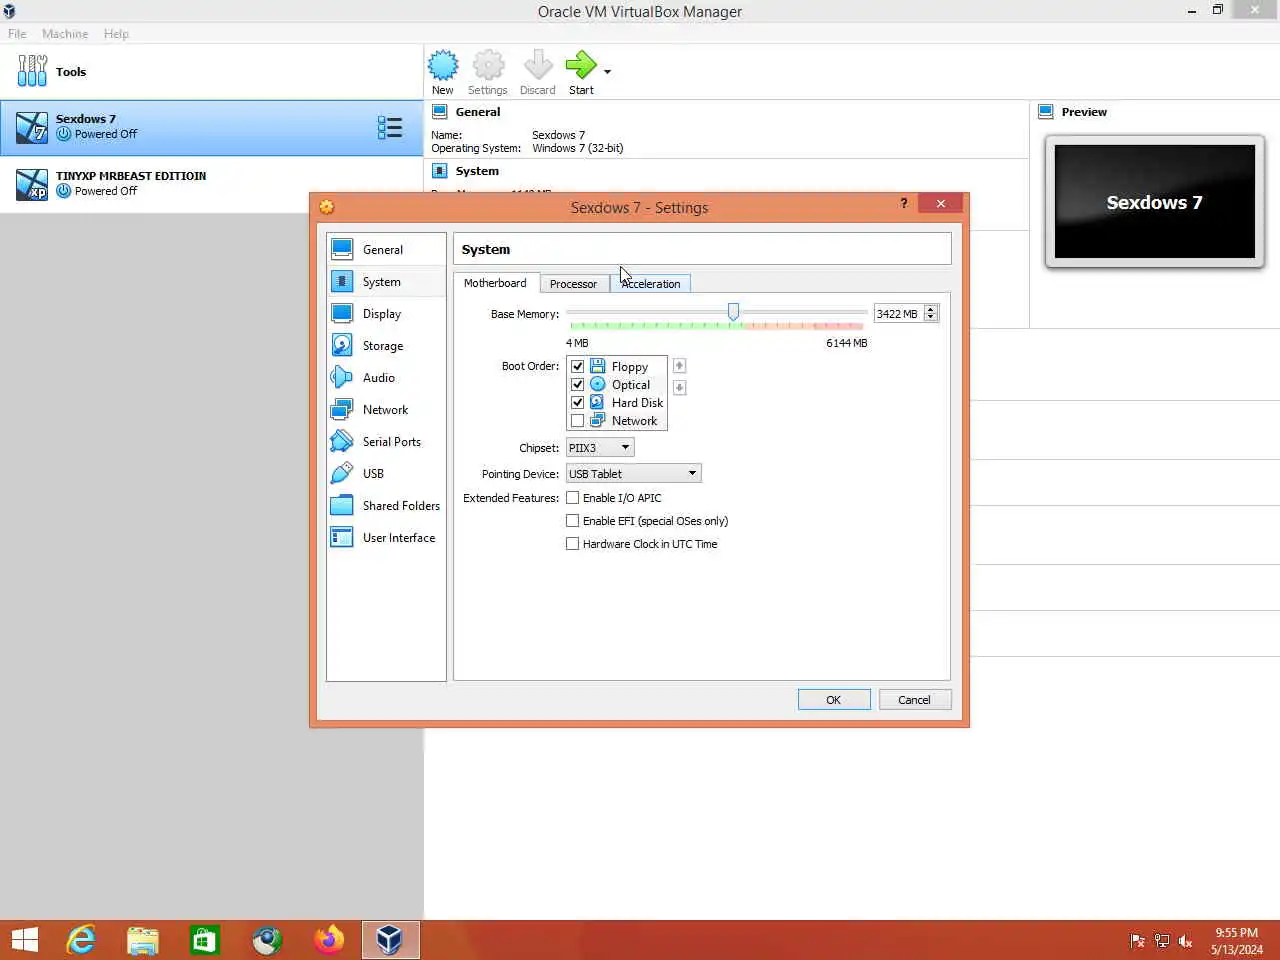Open the User Interface settings category
The height and width of the screenshot is (960, 1280).
pos(386,538)
